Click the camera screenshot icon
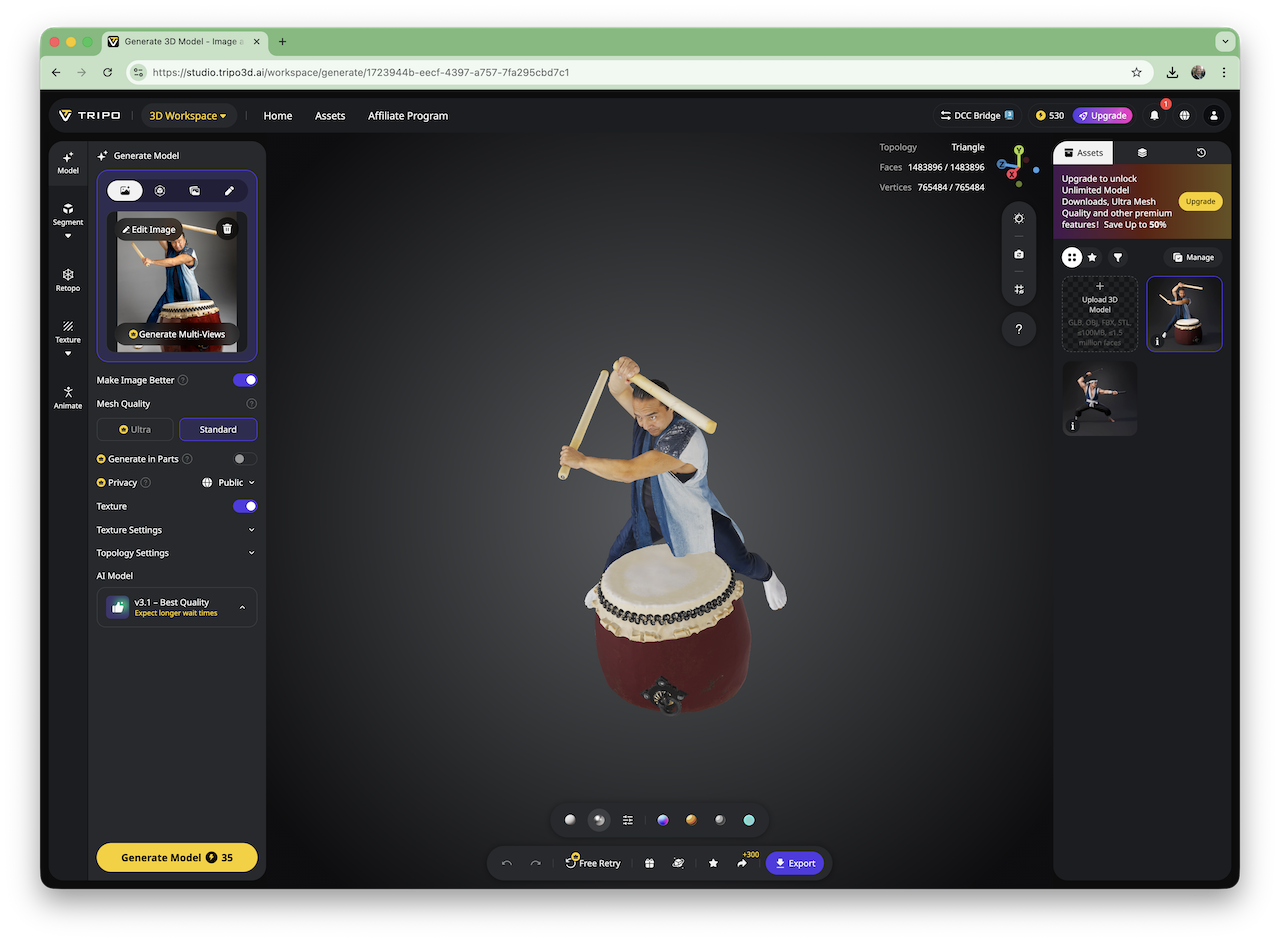Image resolution: width=1280 pixels, height=942 pixels. coord(1018,254)
